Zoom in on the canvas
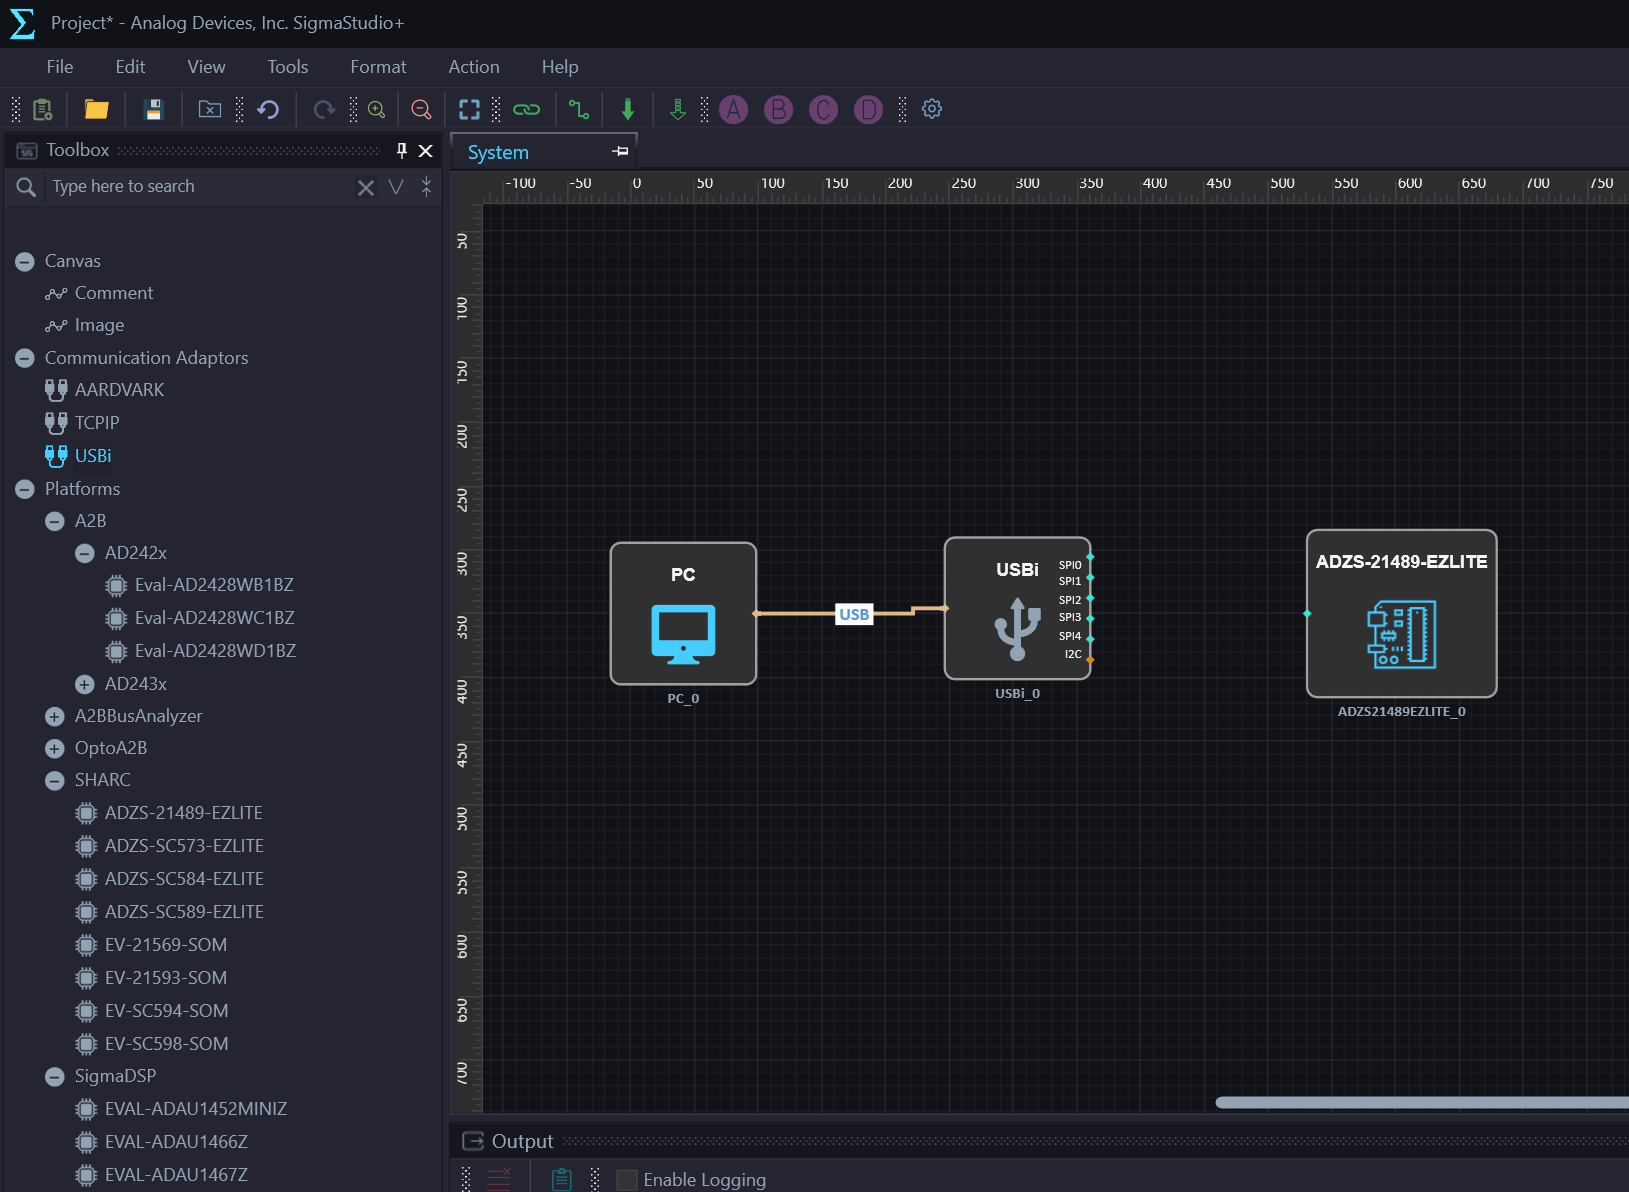Image resolution: width=1629 pixels, height=1192 pixels. tap(377, 109)
